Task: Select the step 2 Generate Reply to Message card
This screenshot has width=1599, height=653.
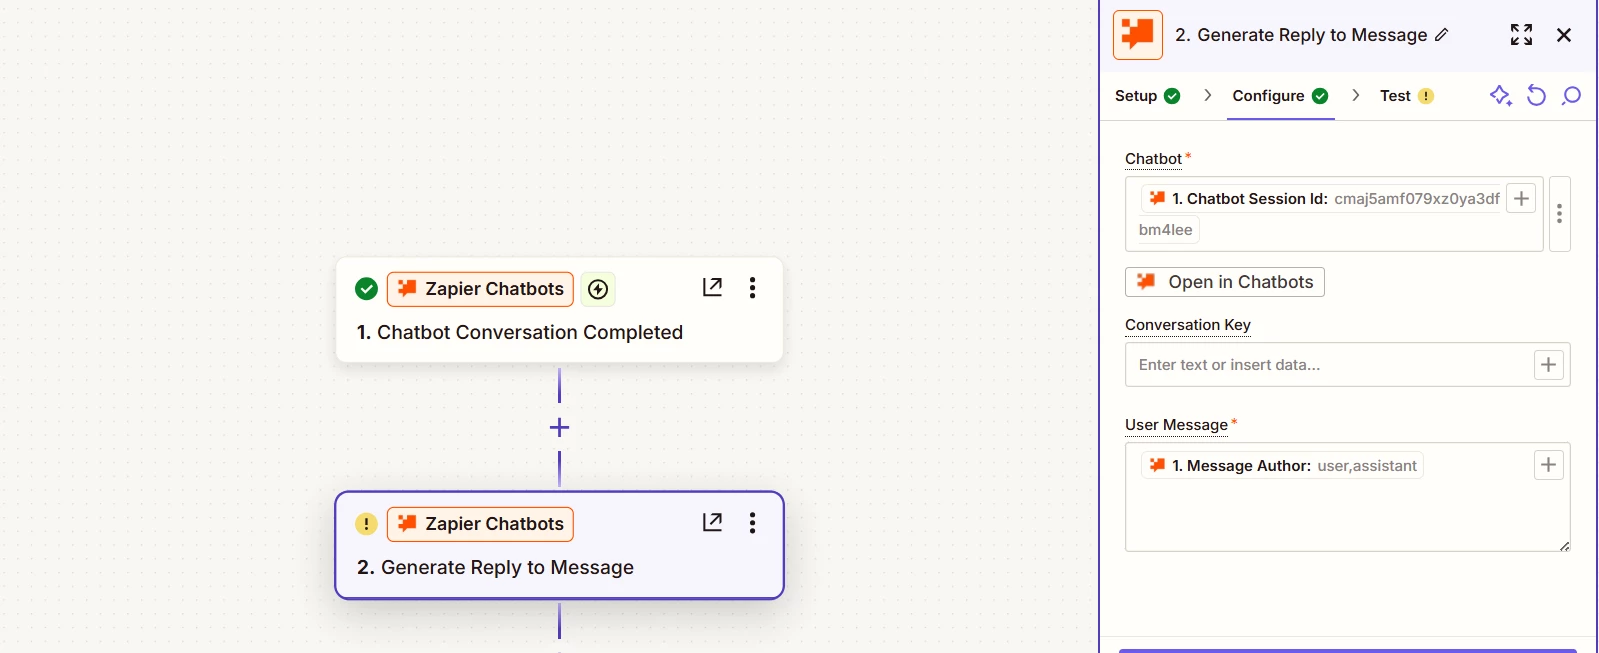Action: coord(559,545)
